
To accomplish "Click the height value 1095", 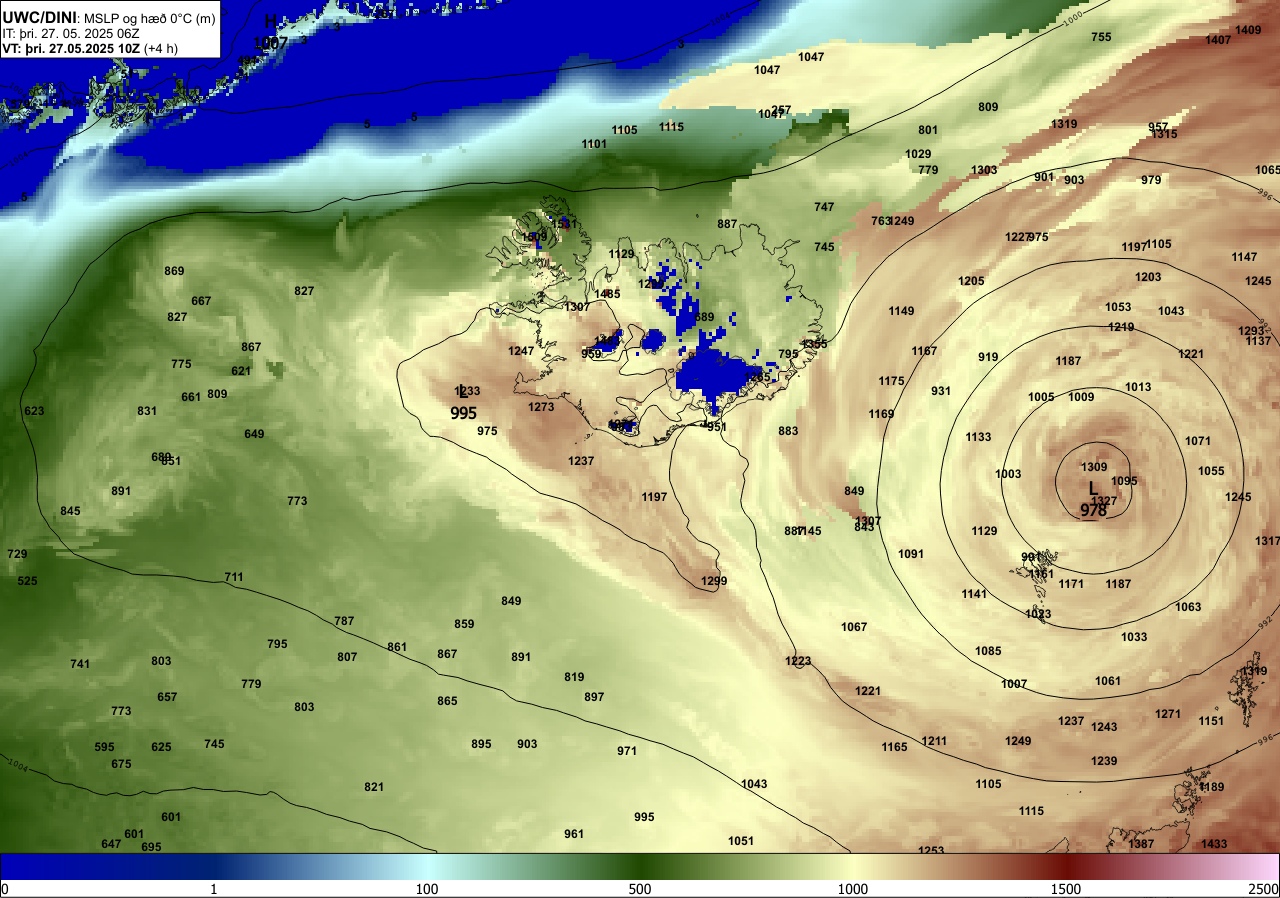I will [x=1124, y=481].
